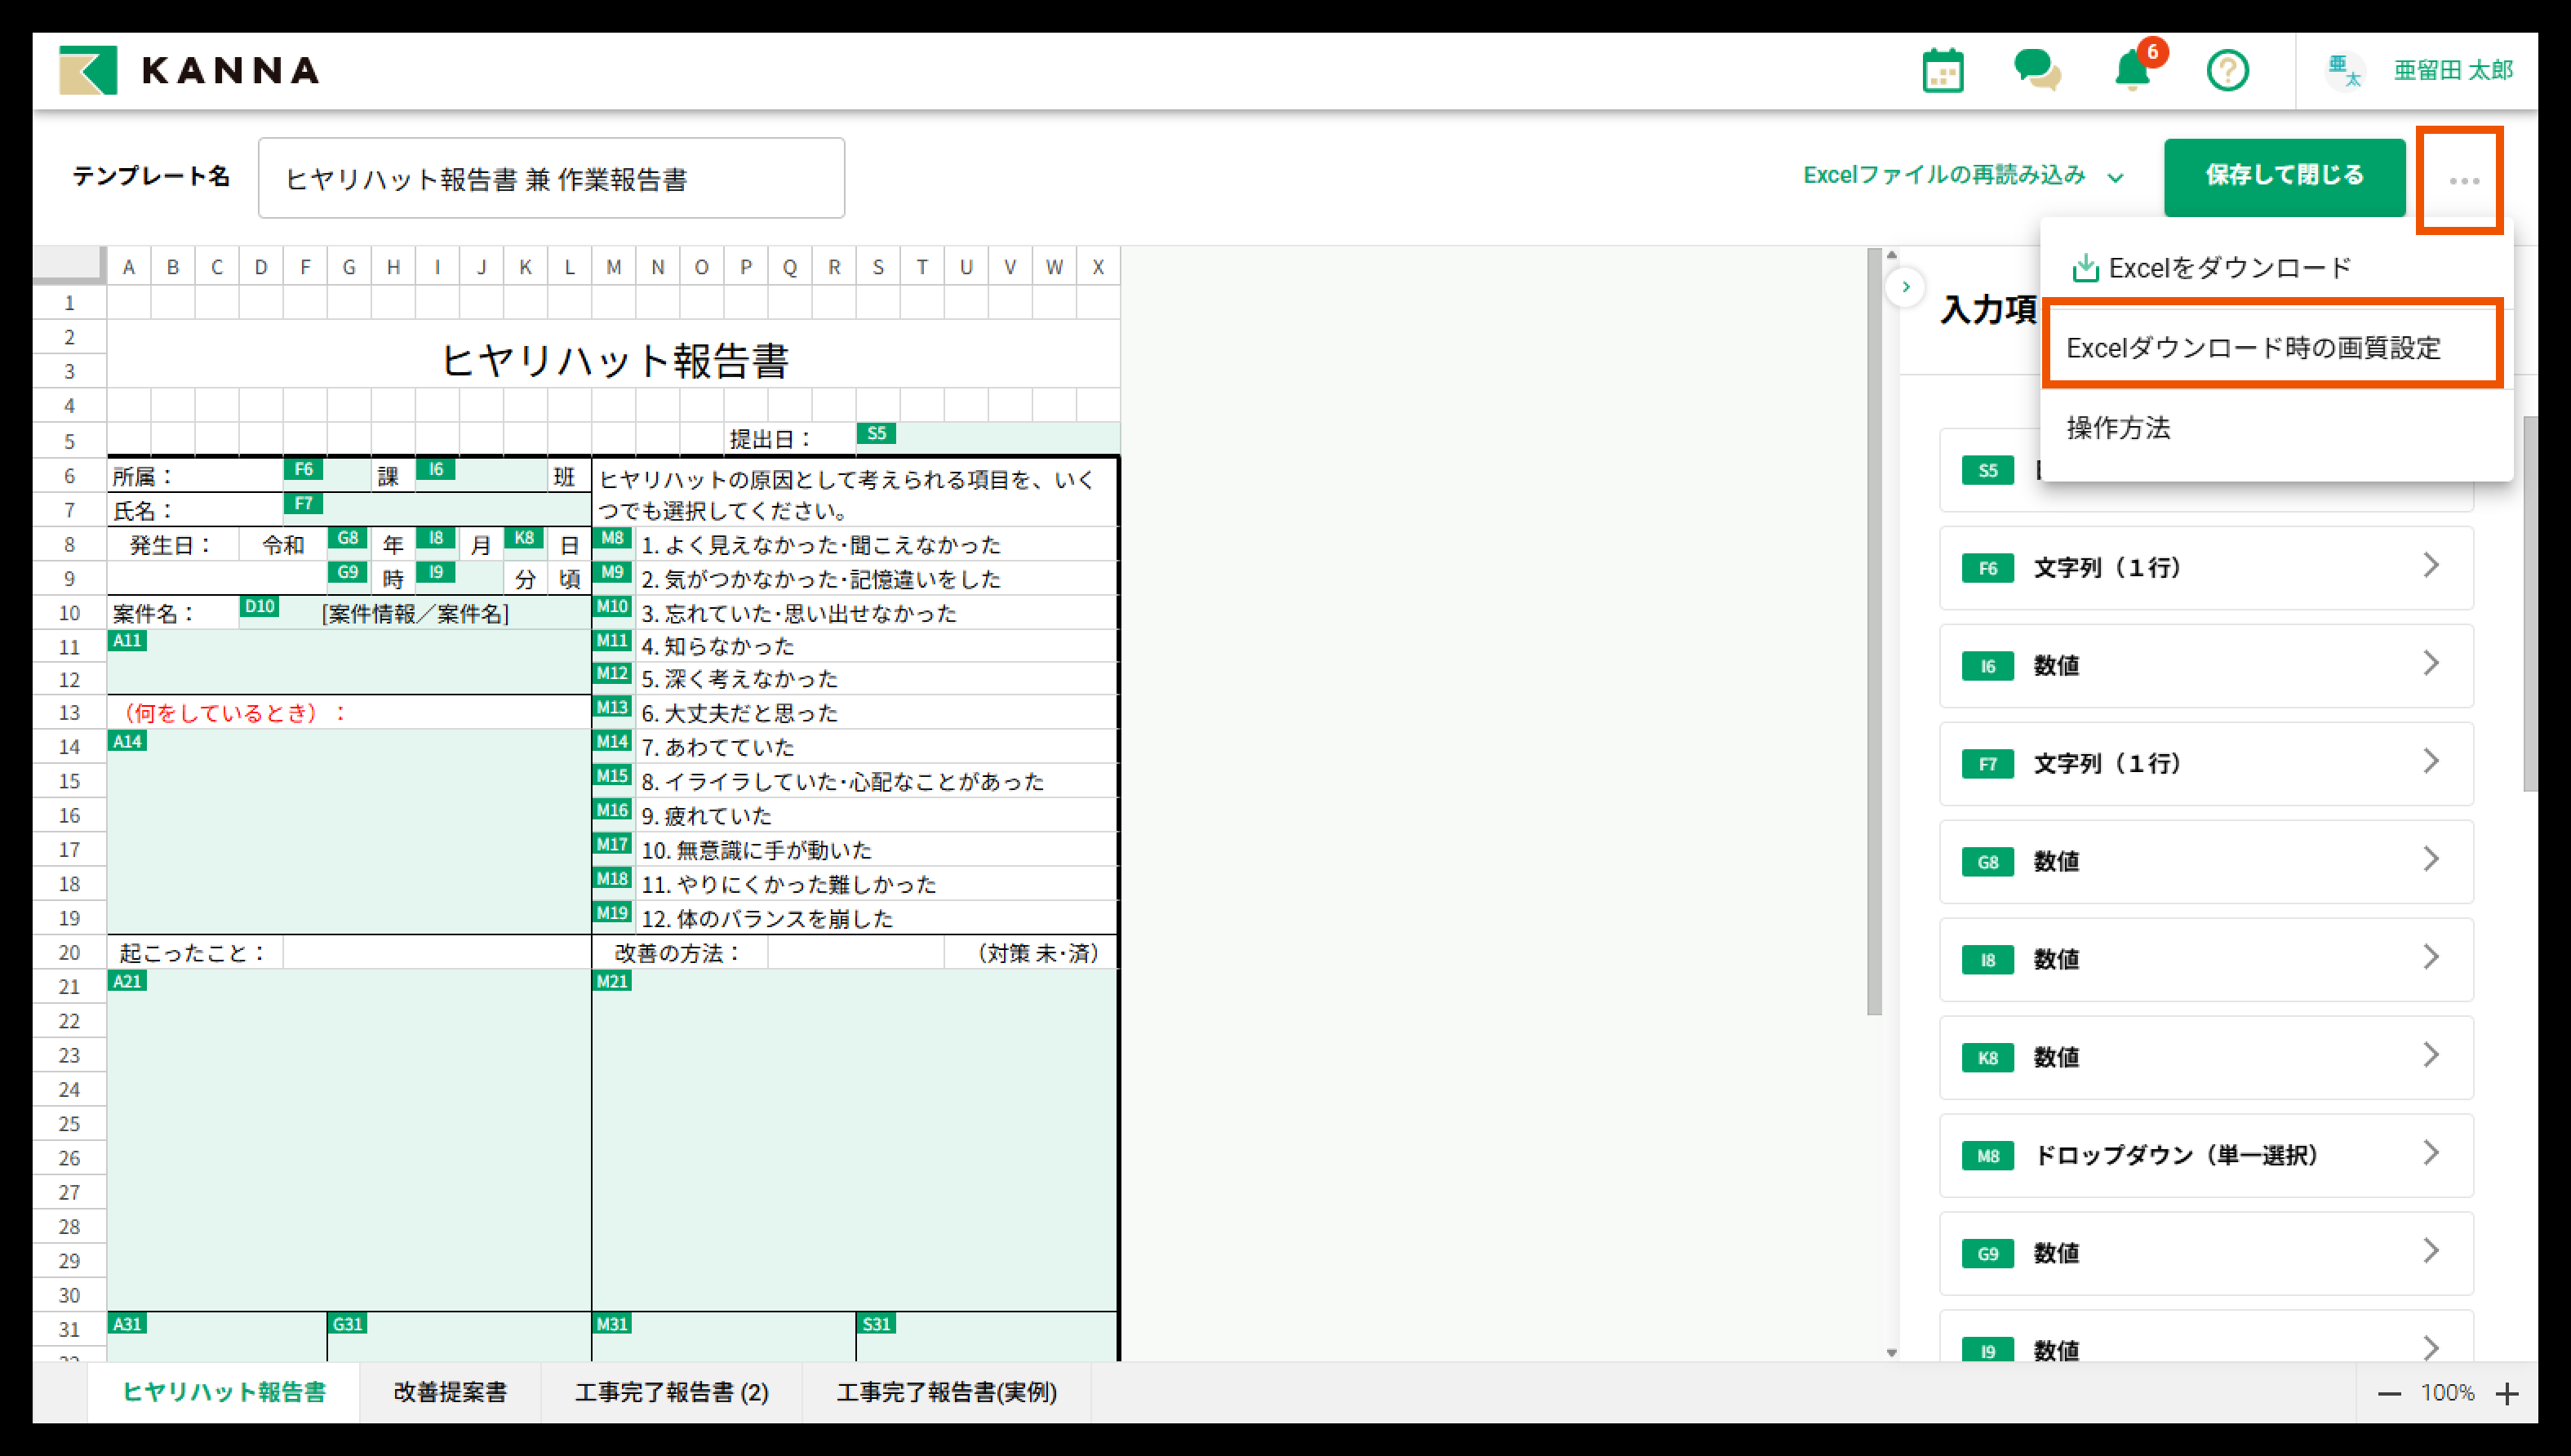This screenshot has height=1456, width=2571.
Task: Click the 保存して閉じる button
Action: click(2284, 176)
